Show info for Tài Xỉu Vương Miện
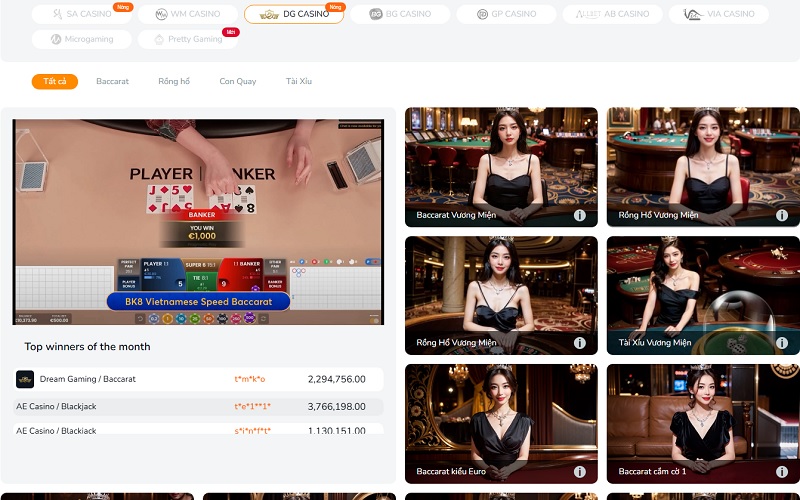 point(781,342)
